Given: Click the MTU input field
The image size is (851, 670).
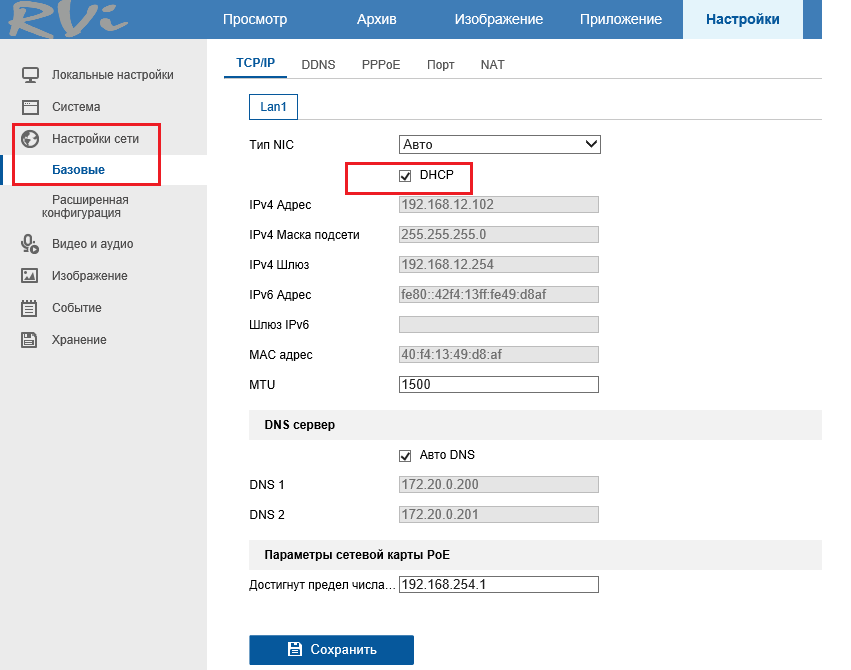Looking at the screenshot, I should coord(498,385).
